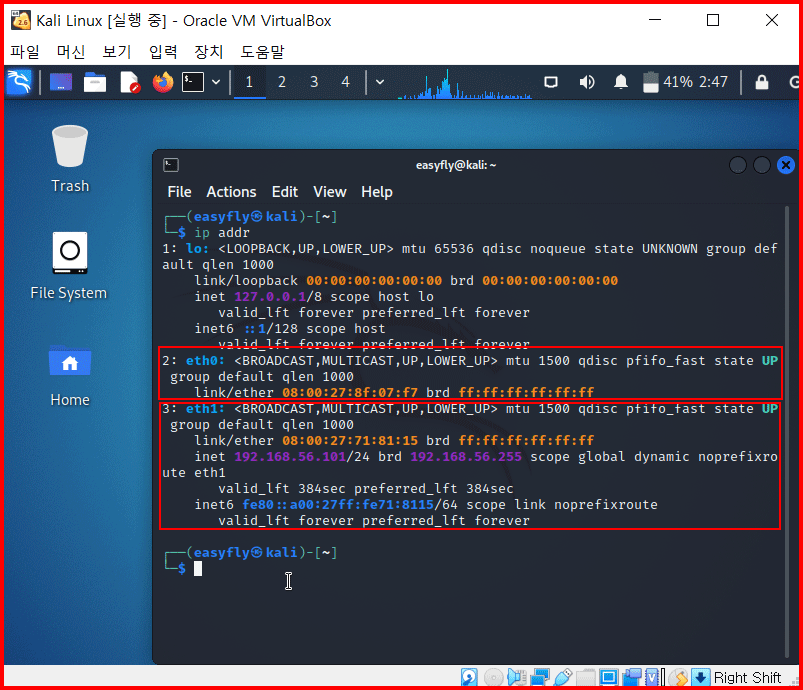Click the hard disk activity status icon
803x690 pixels.
pyautogui.click(x=469, y=677)
